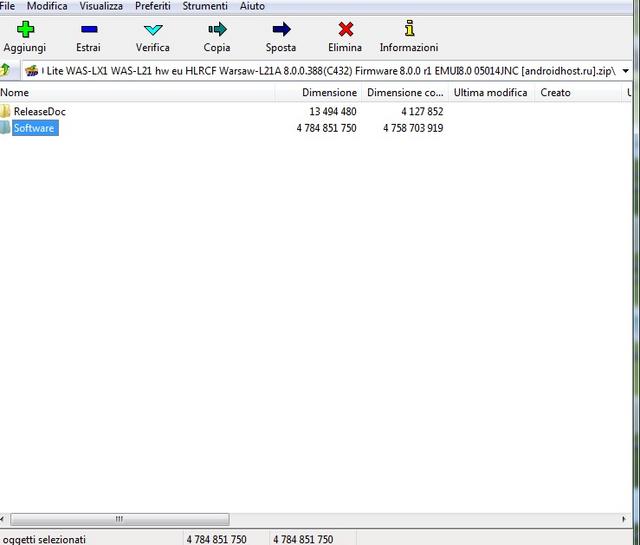The image size is (640, 545).
Task: Click the scrollbar left arrow
Action: point(3,519)
